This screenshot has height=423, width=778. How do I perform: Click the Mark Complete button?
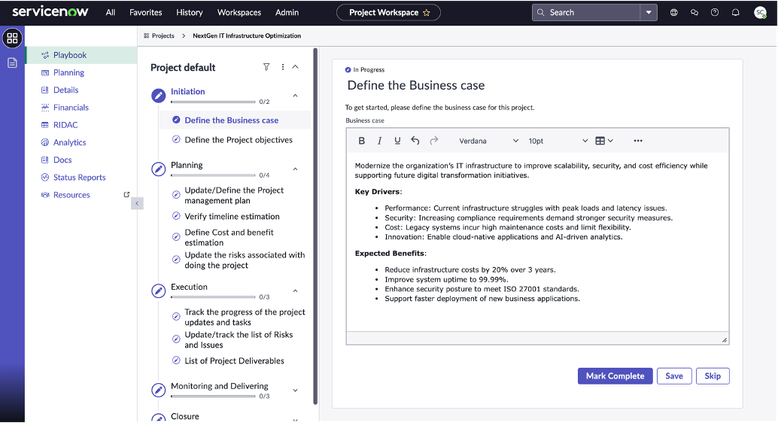pos(614,376)
